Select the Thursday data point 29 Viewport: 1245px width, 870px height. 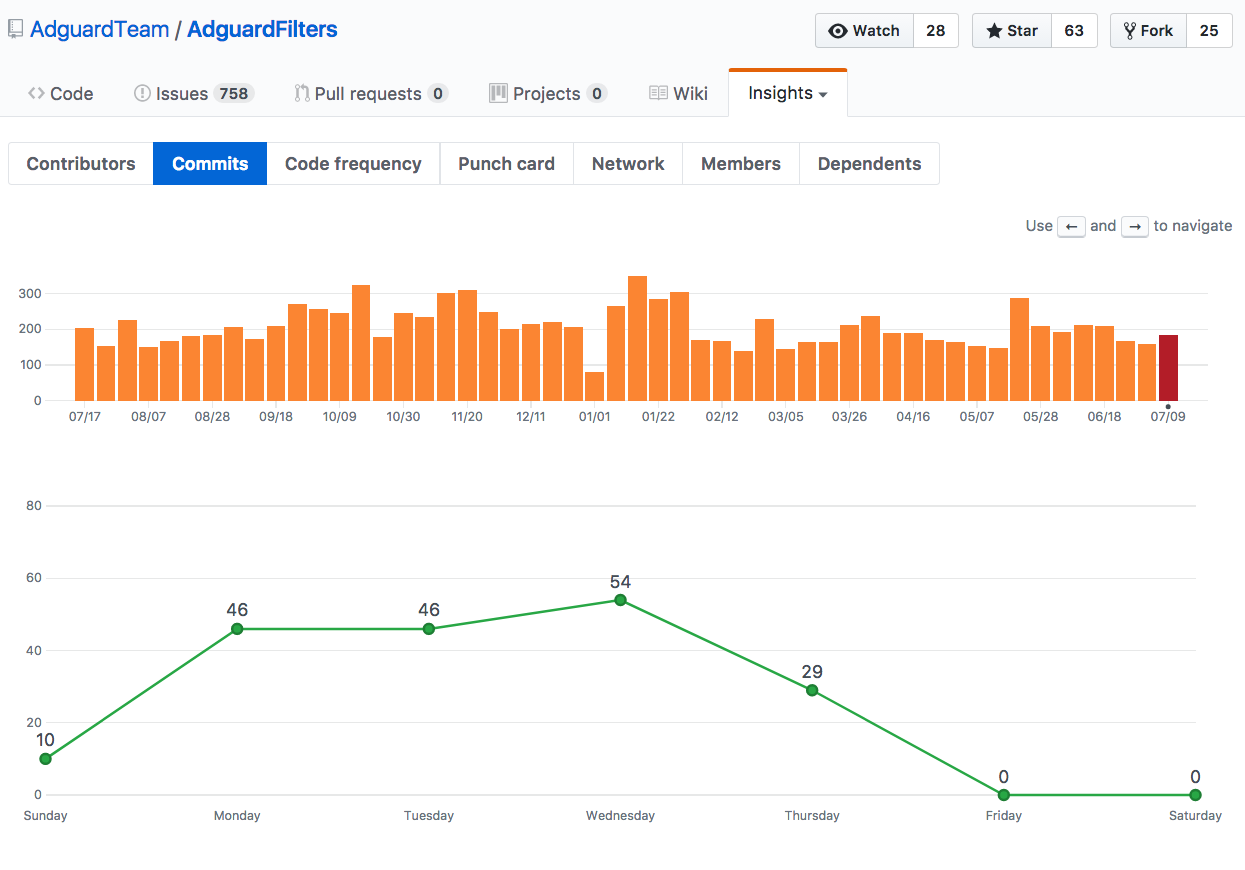tap(812, 690)
